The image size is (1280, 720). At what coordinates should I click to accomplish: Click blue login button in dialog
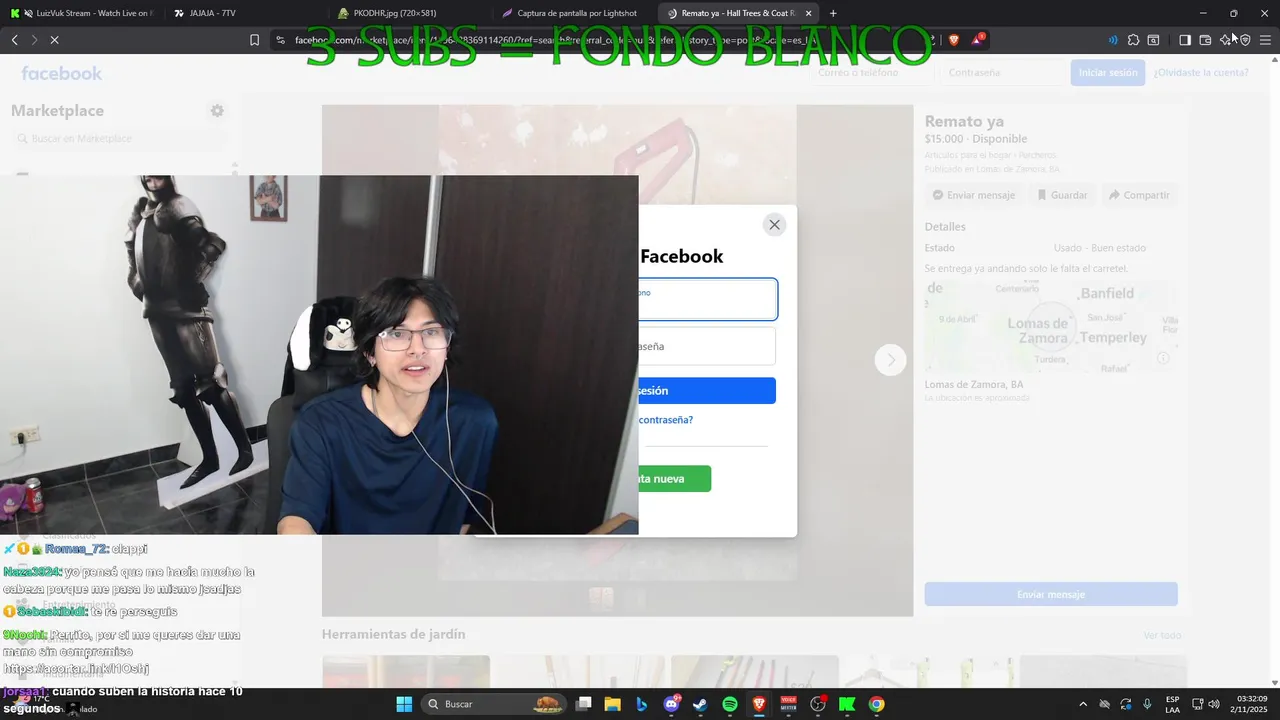(707, 391)
